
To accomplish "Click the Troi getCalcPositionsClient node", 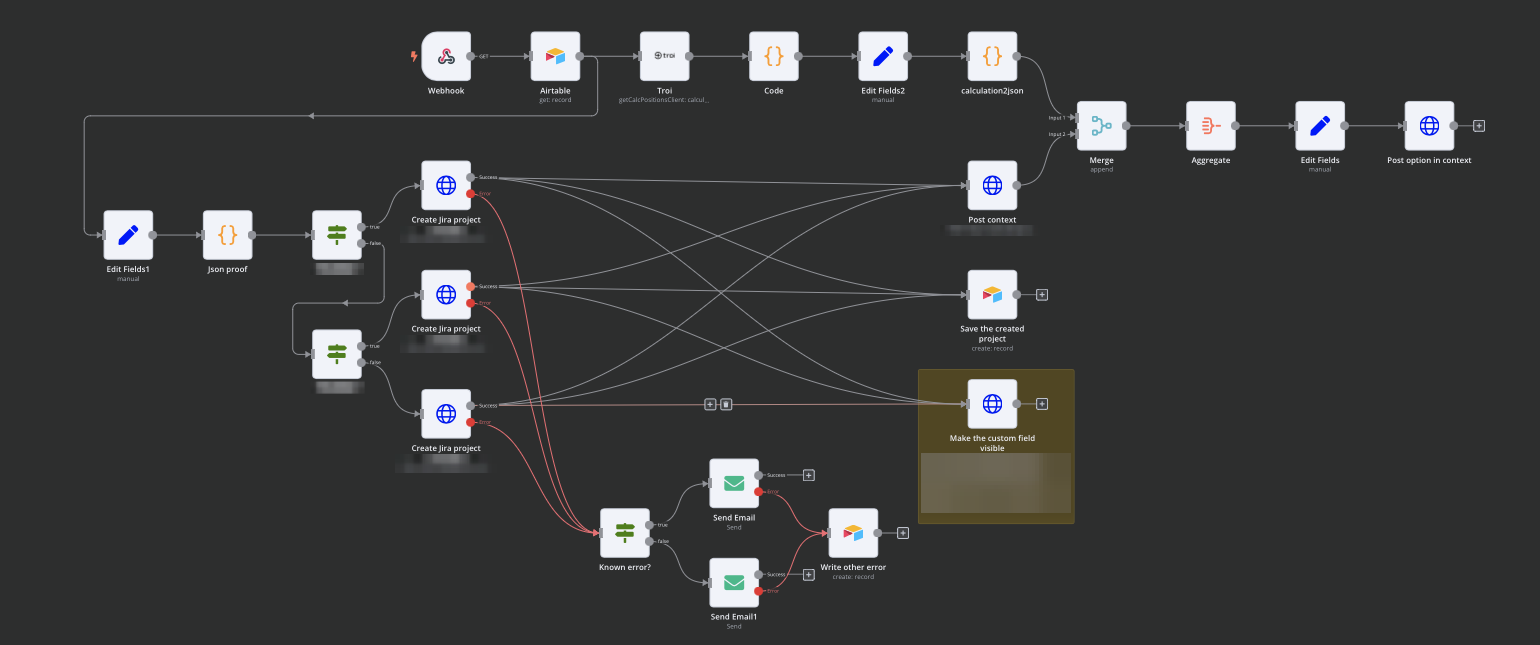I will [x=665, y=57].
